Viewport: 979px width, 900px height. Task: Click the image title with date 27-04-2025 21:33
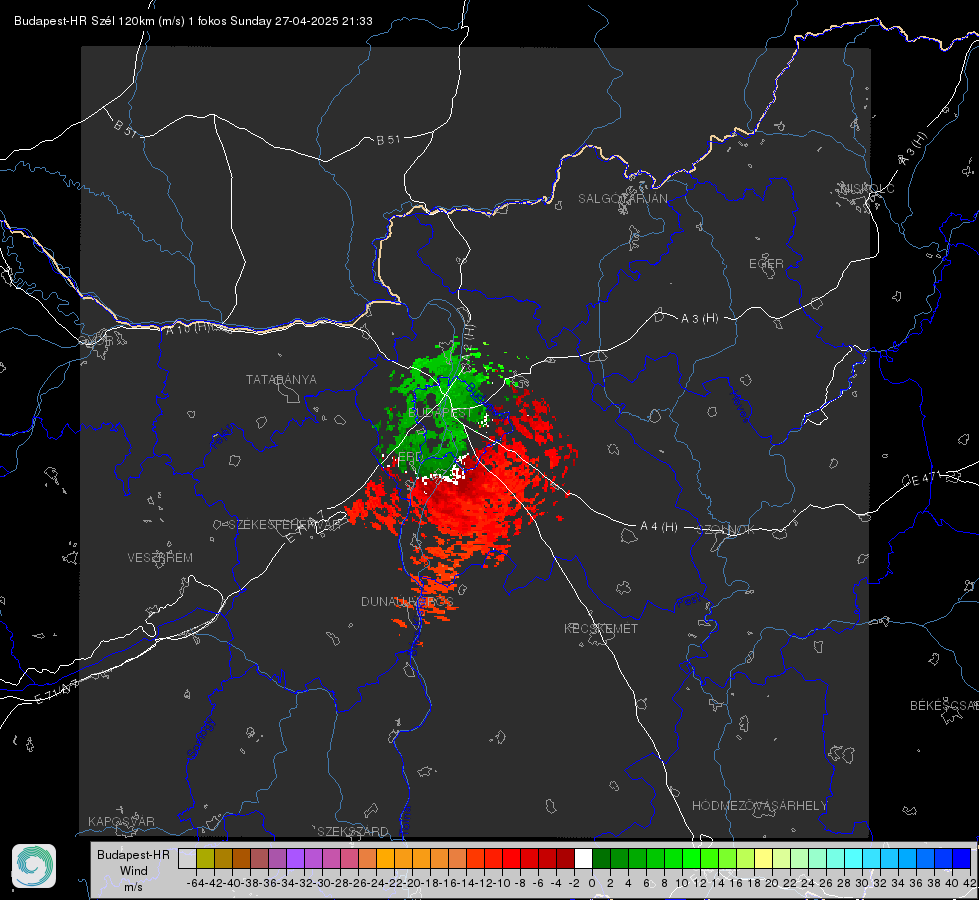(x=193, y=21)
